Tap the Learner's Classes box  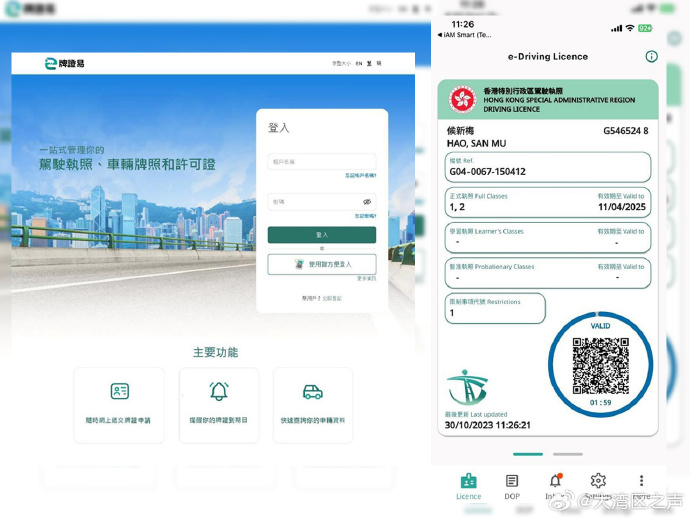(x=548, y=238)
